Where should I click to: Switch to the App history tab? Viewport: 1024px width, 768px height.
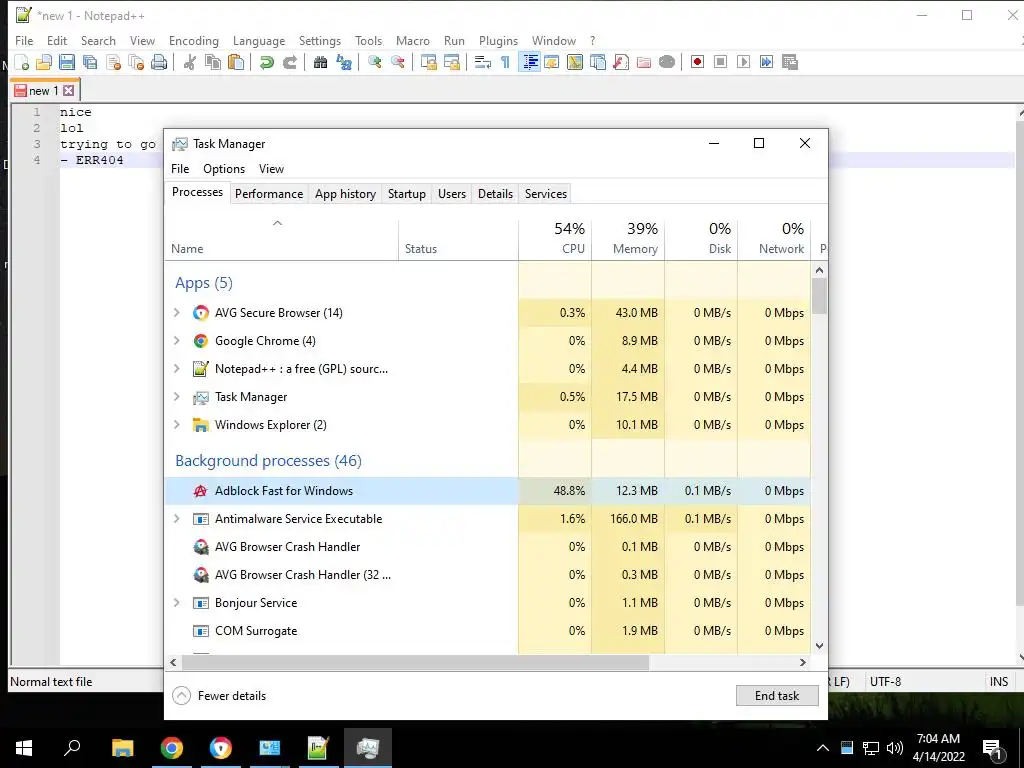345,194
